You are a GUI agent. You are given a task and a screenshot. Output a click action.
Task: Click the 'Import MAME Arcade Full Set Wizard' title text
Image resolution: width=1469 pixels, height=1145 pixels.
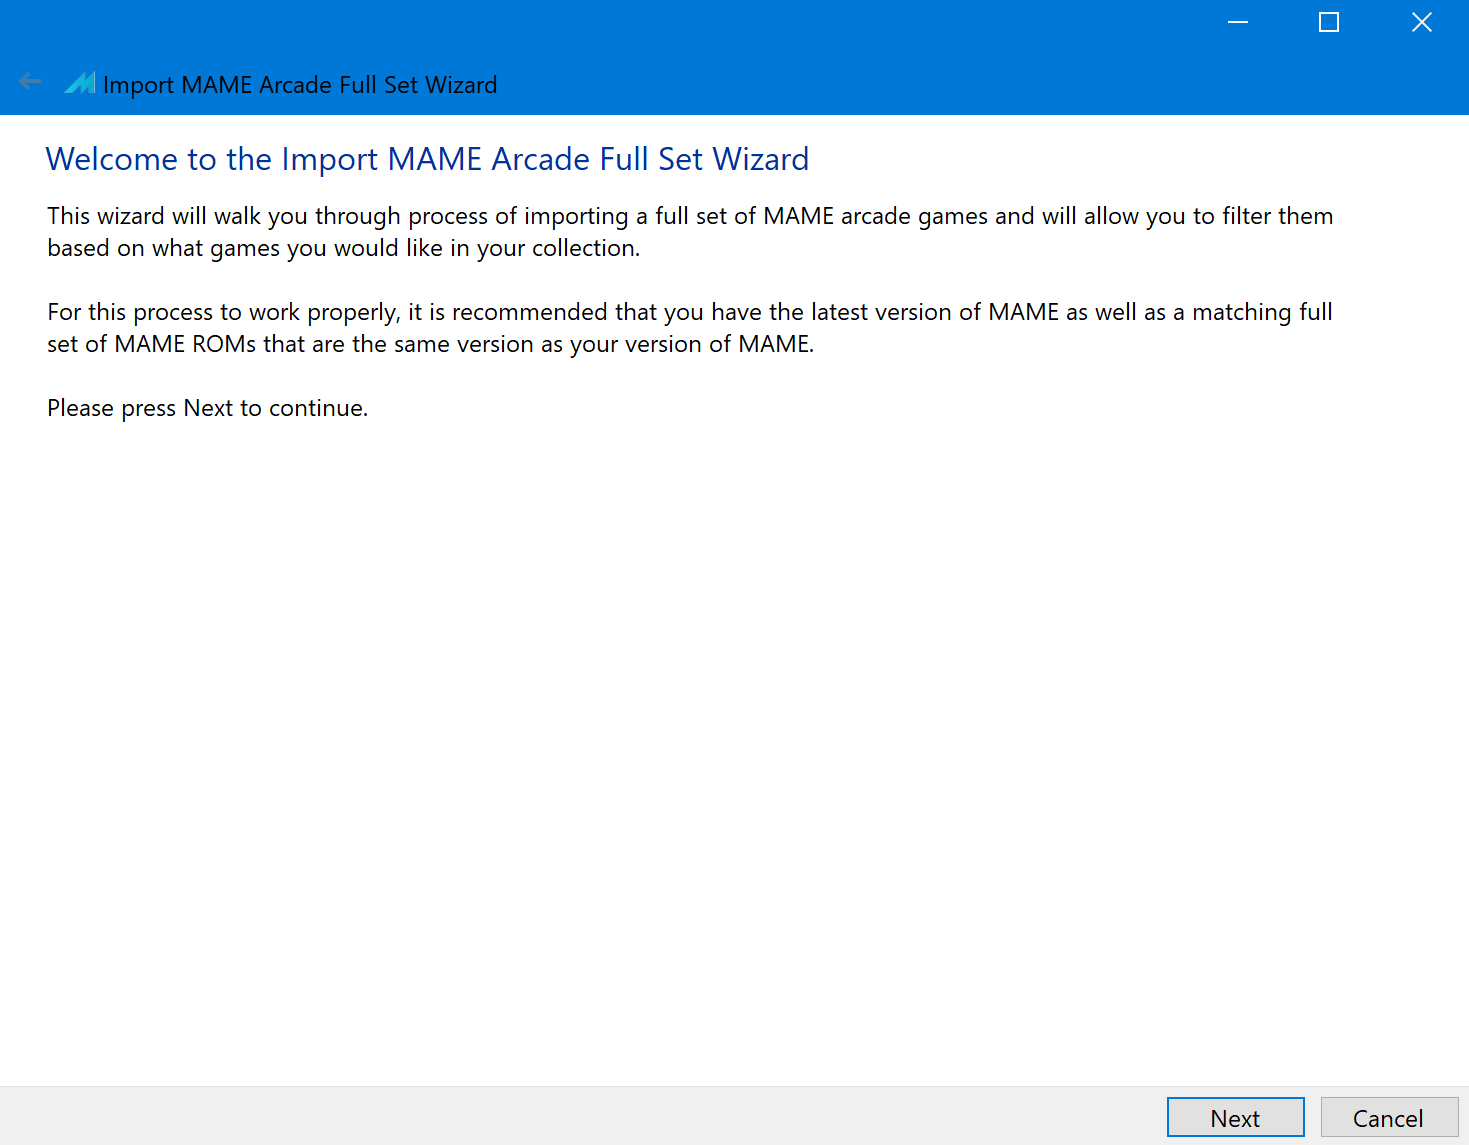(x=300, y=85)
